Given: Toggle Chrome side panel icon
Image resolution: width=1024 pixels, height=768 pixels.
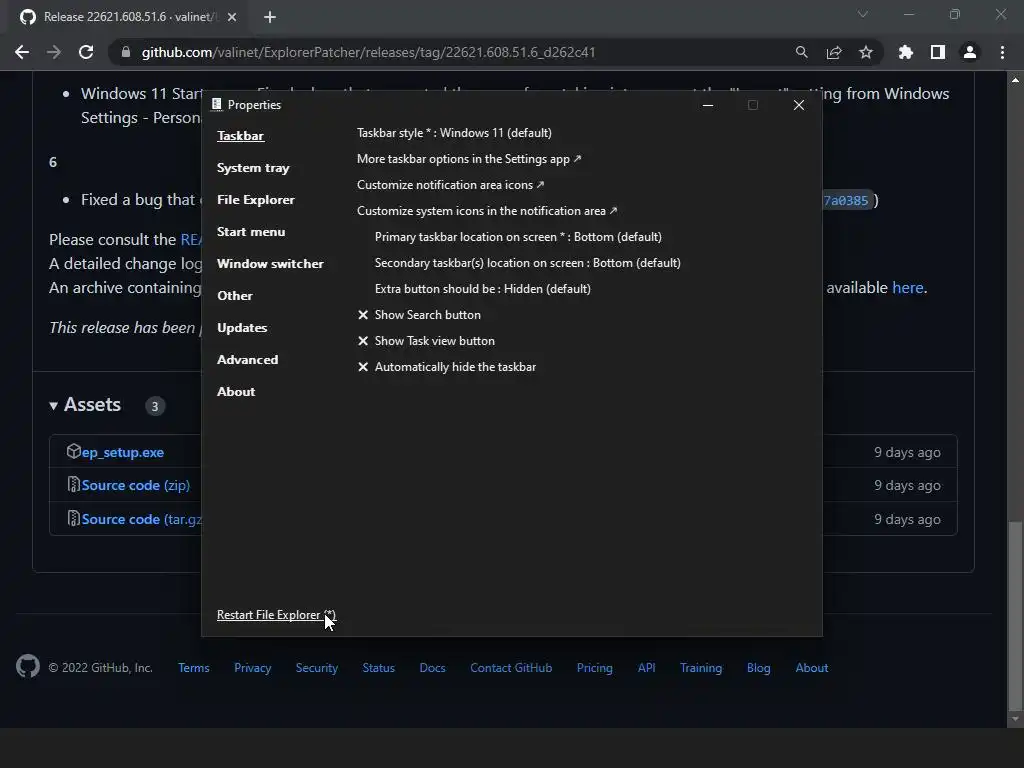Looking at the screenshot, I should click(938, 52).
